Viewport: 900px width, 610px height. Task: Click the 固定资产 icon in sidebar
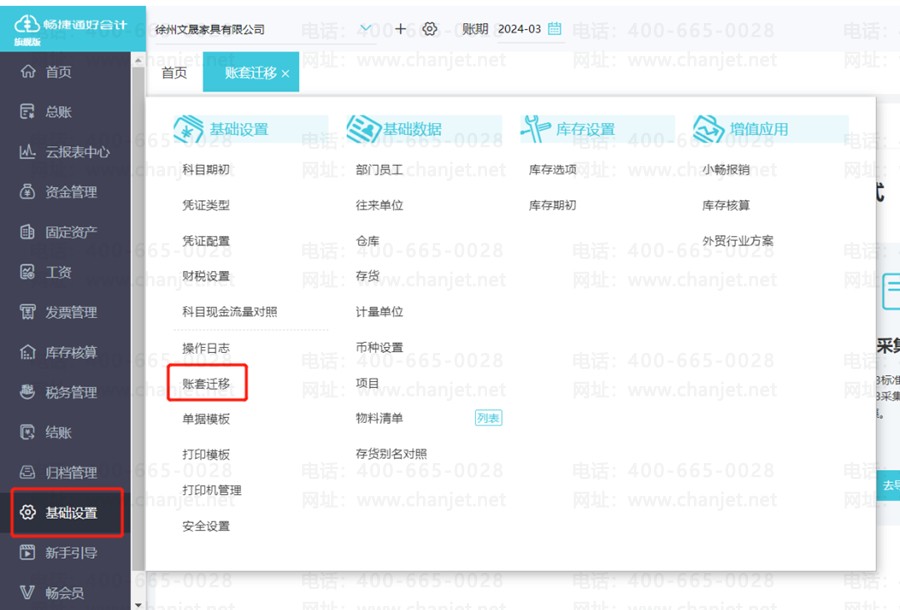tap(28, 232)
